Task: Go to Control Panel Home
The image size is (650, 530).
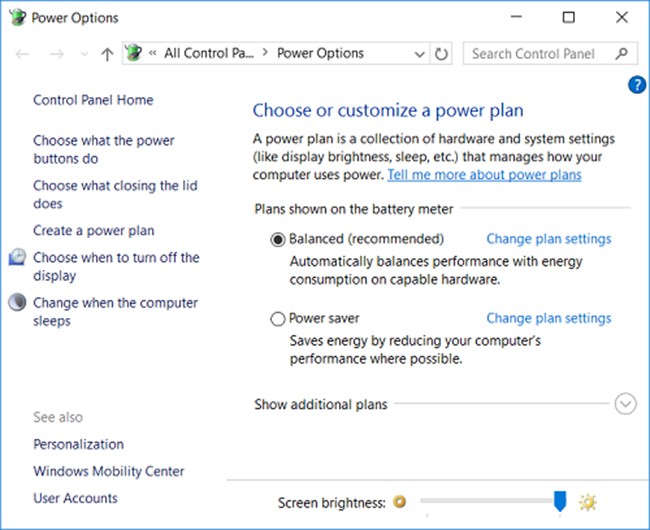Action: click(93, 100)
